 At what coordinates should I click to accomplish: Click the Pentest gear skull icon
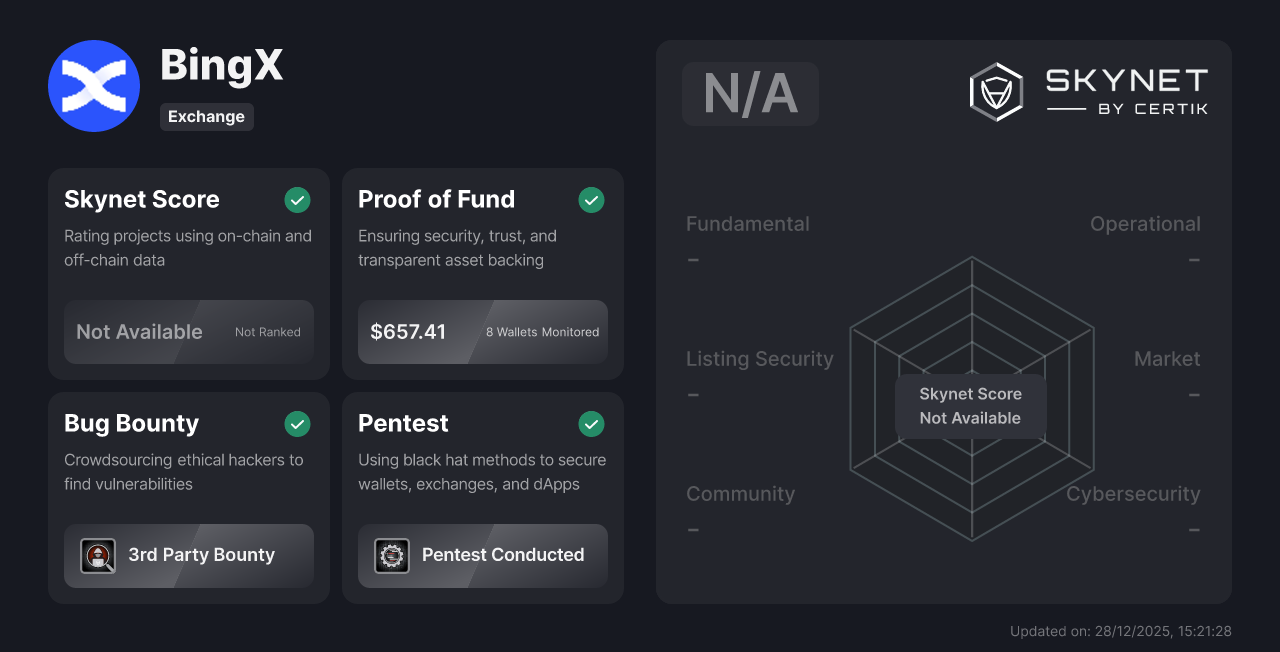point(392,556)
